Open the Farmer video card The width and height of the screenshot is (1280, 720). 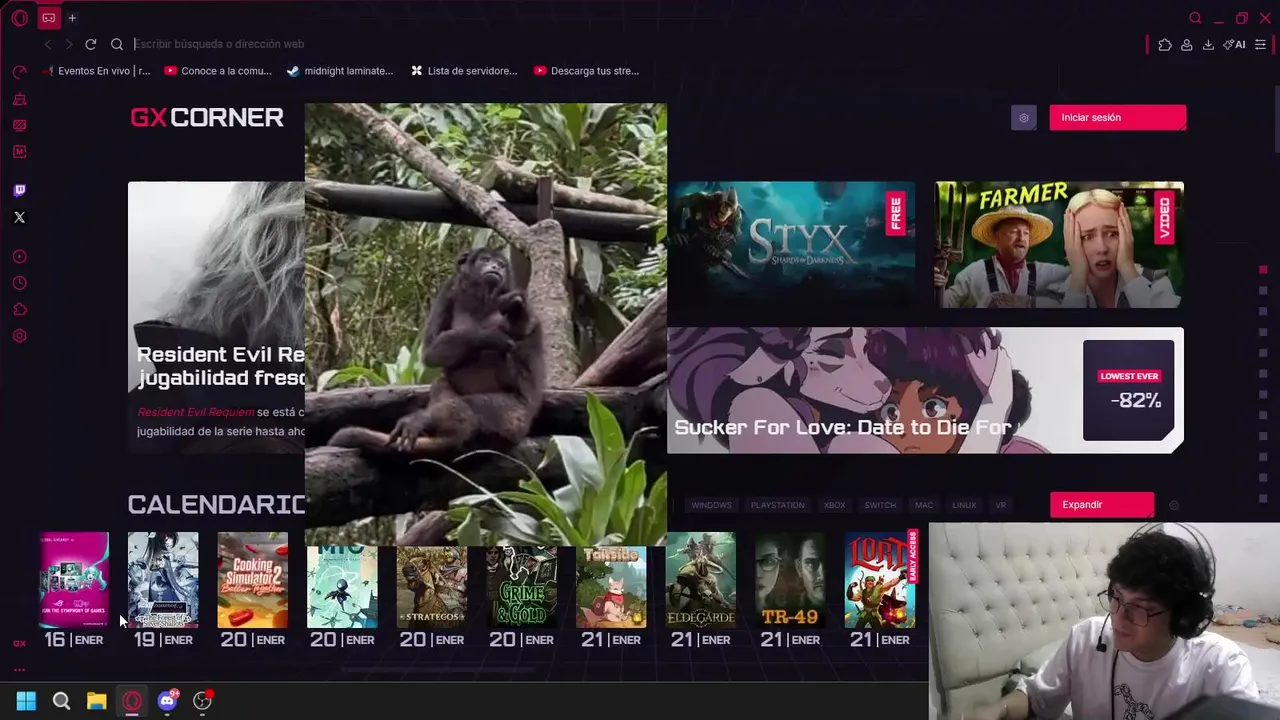pos(1059,244)
